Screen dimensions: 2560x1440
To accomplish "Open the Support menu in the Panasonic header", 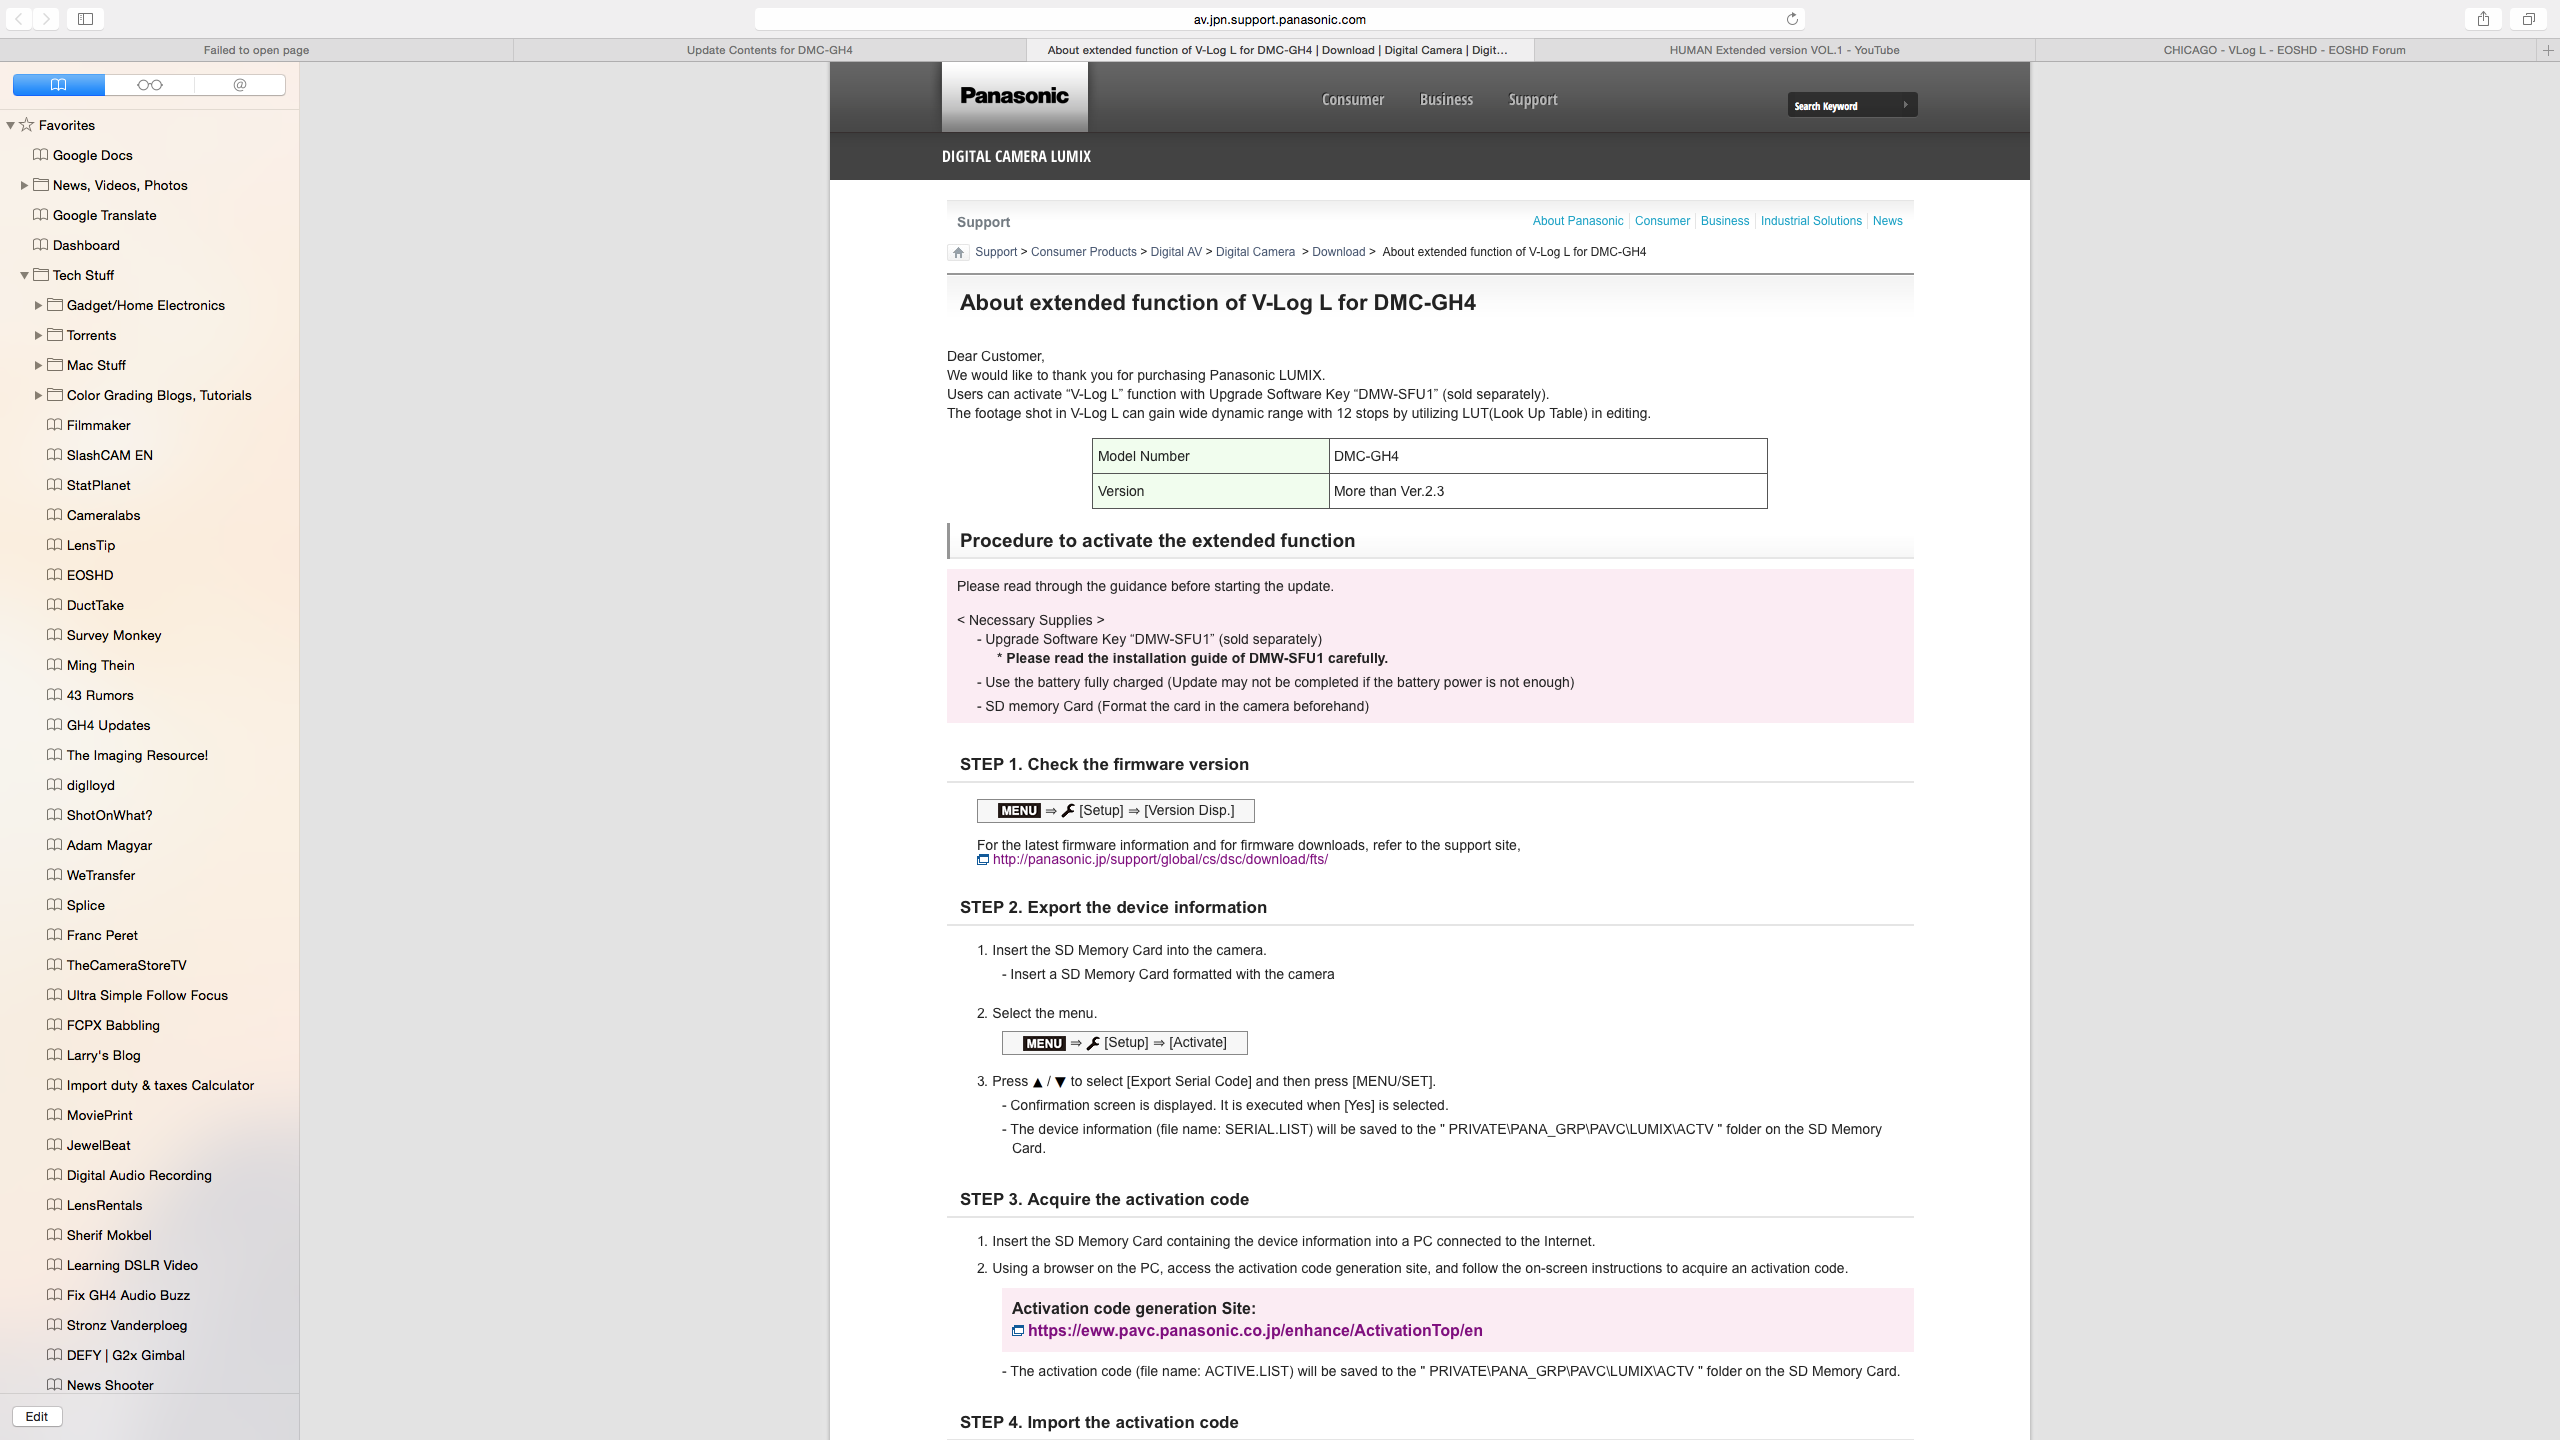I will tap(1533, 99).
